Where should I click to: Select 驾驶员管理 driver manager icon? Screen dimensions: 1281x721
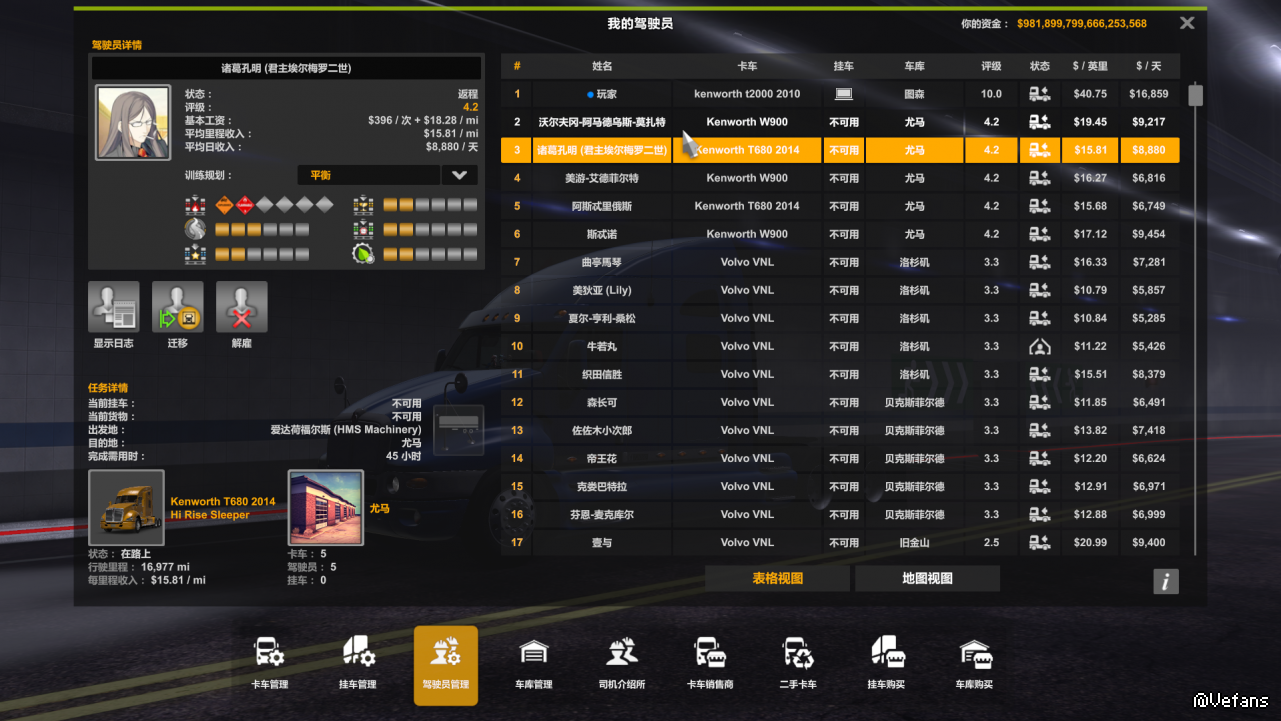point(446,665)
